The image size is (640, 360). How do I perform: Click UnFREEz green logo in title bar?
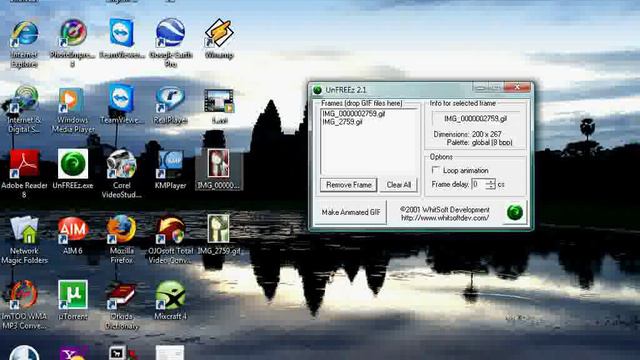[317, 90]
